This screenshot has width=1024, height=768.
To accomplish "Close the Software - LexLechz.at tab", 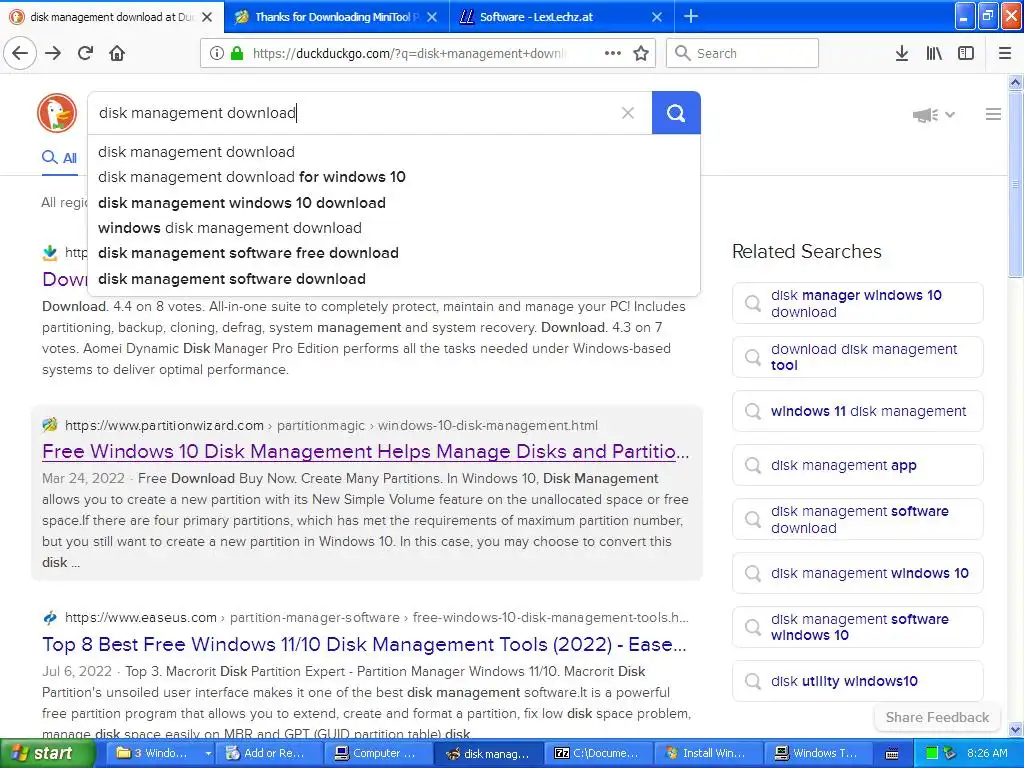I will pyautogui.click(x=657, y=17).
